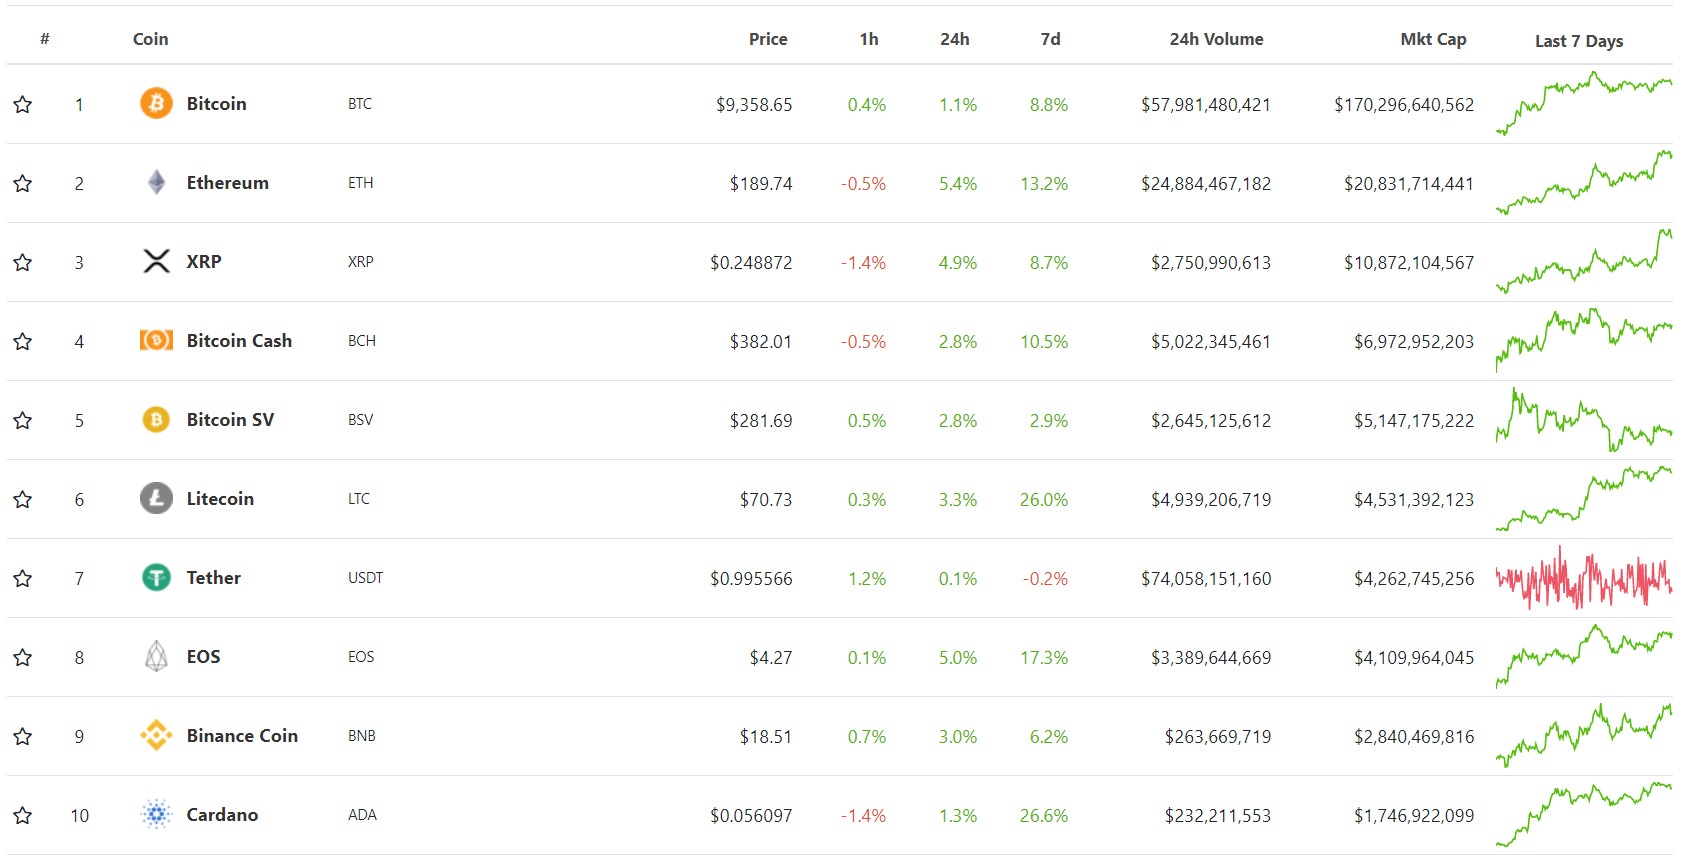This screenshot has width=1684, height=860.
Task: Click EOS price $4.27
Action: [x=771, y=657]
